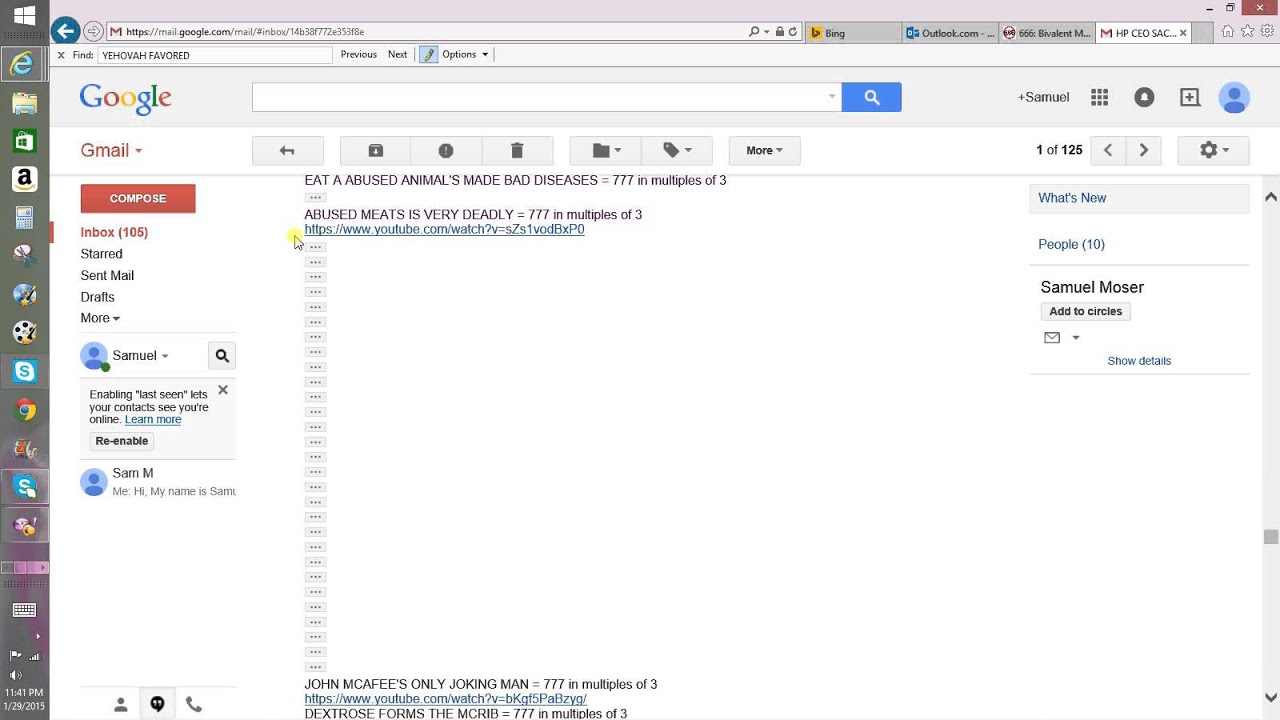Click the Re-enable last seen button
1280x720 pixels.
coord(122,441)
